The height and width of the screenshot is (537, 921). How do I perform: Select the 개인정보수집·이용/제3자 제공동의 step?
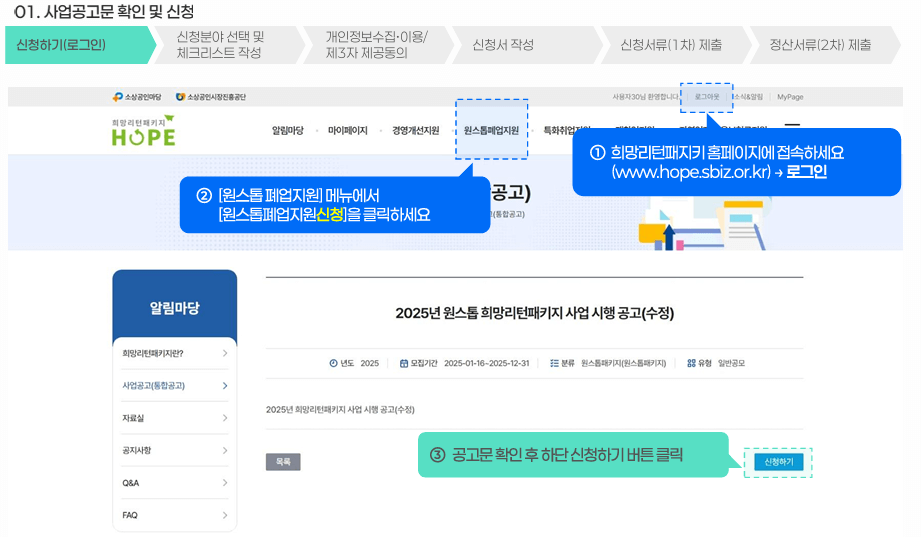[378, 45]
